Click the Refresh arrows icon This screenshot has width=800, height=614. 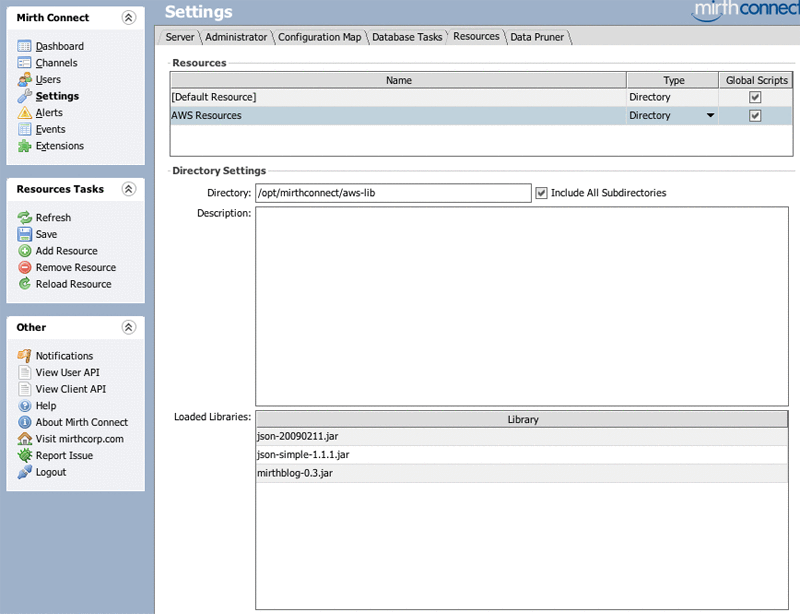tap(24, 217)
